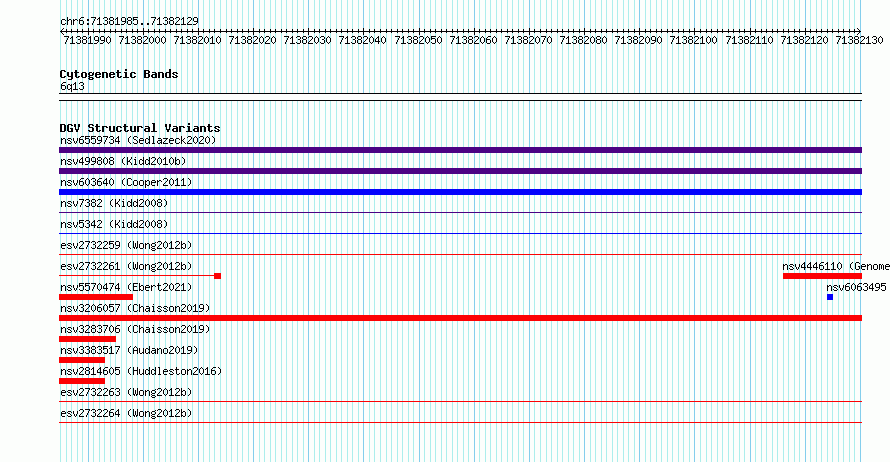Open the nsv3206057 (Chaisson2019) label
The width and height of the screenshot is (890, 462).
click(x=135, y=308)
